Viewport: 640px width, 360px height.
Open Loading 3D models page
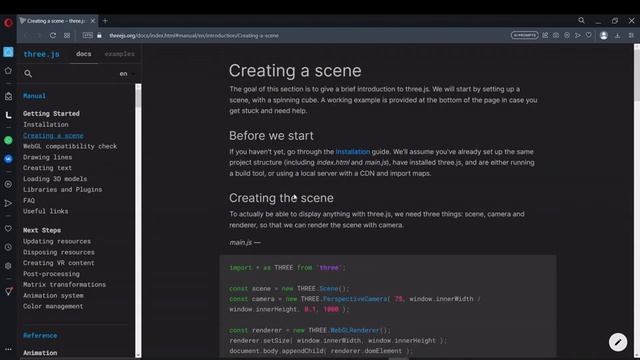(x=55, y=179)
